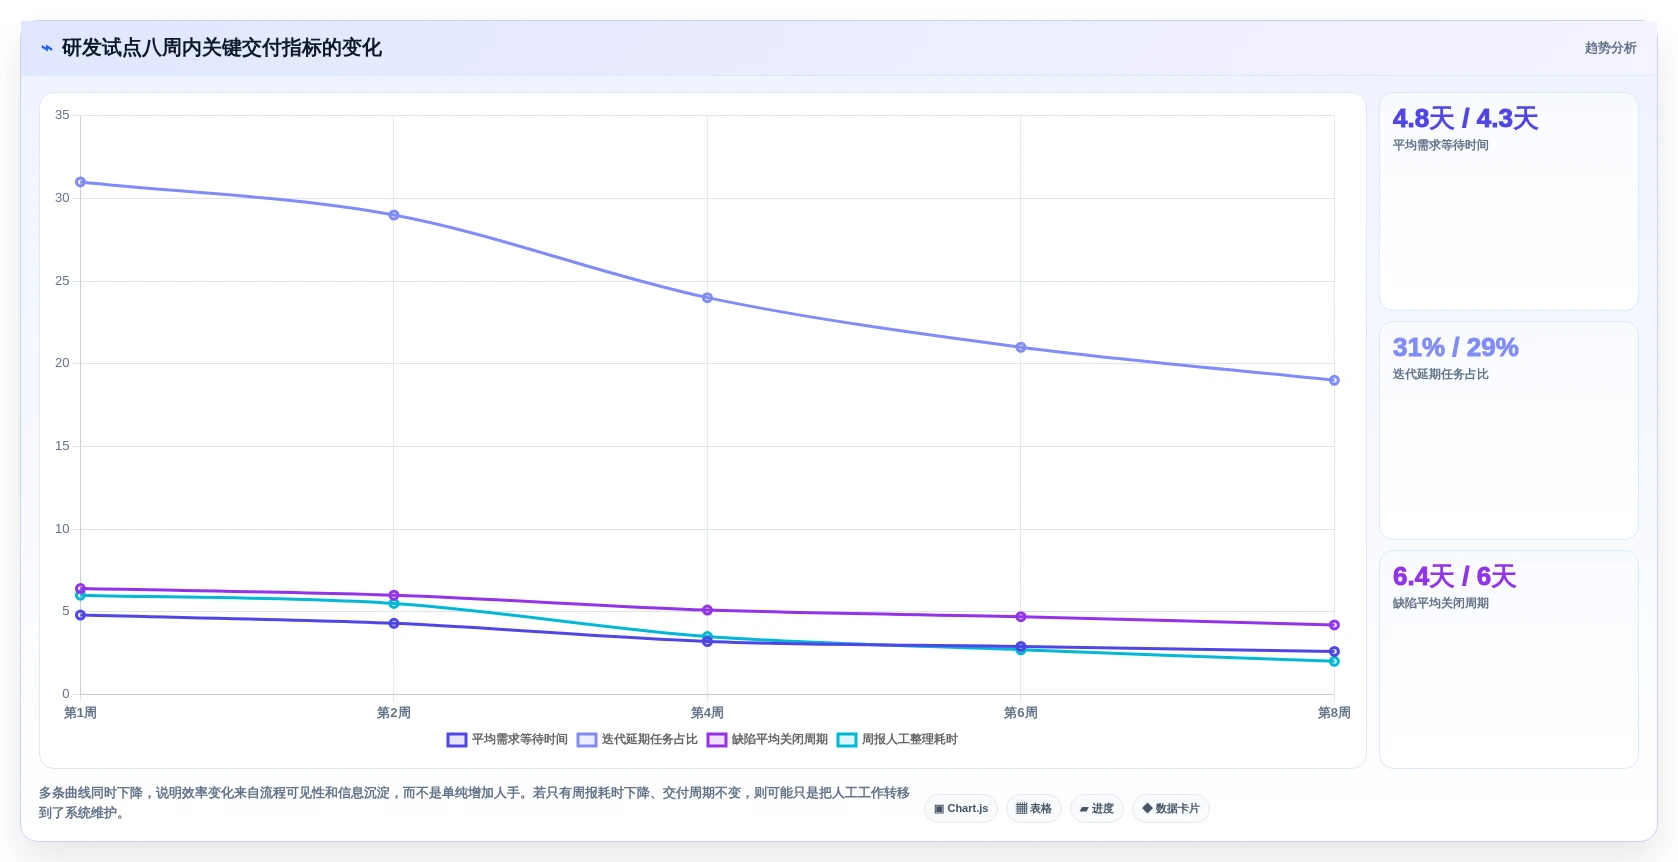Click the y-axis value 35
Image resolution: width=1678 pixels, height=862 pixels.
tap(62, 115)
